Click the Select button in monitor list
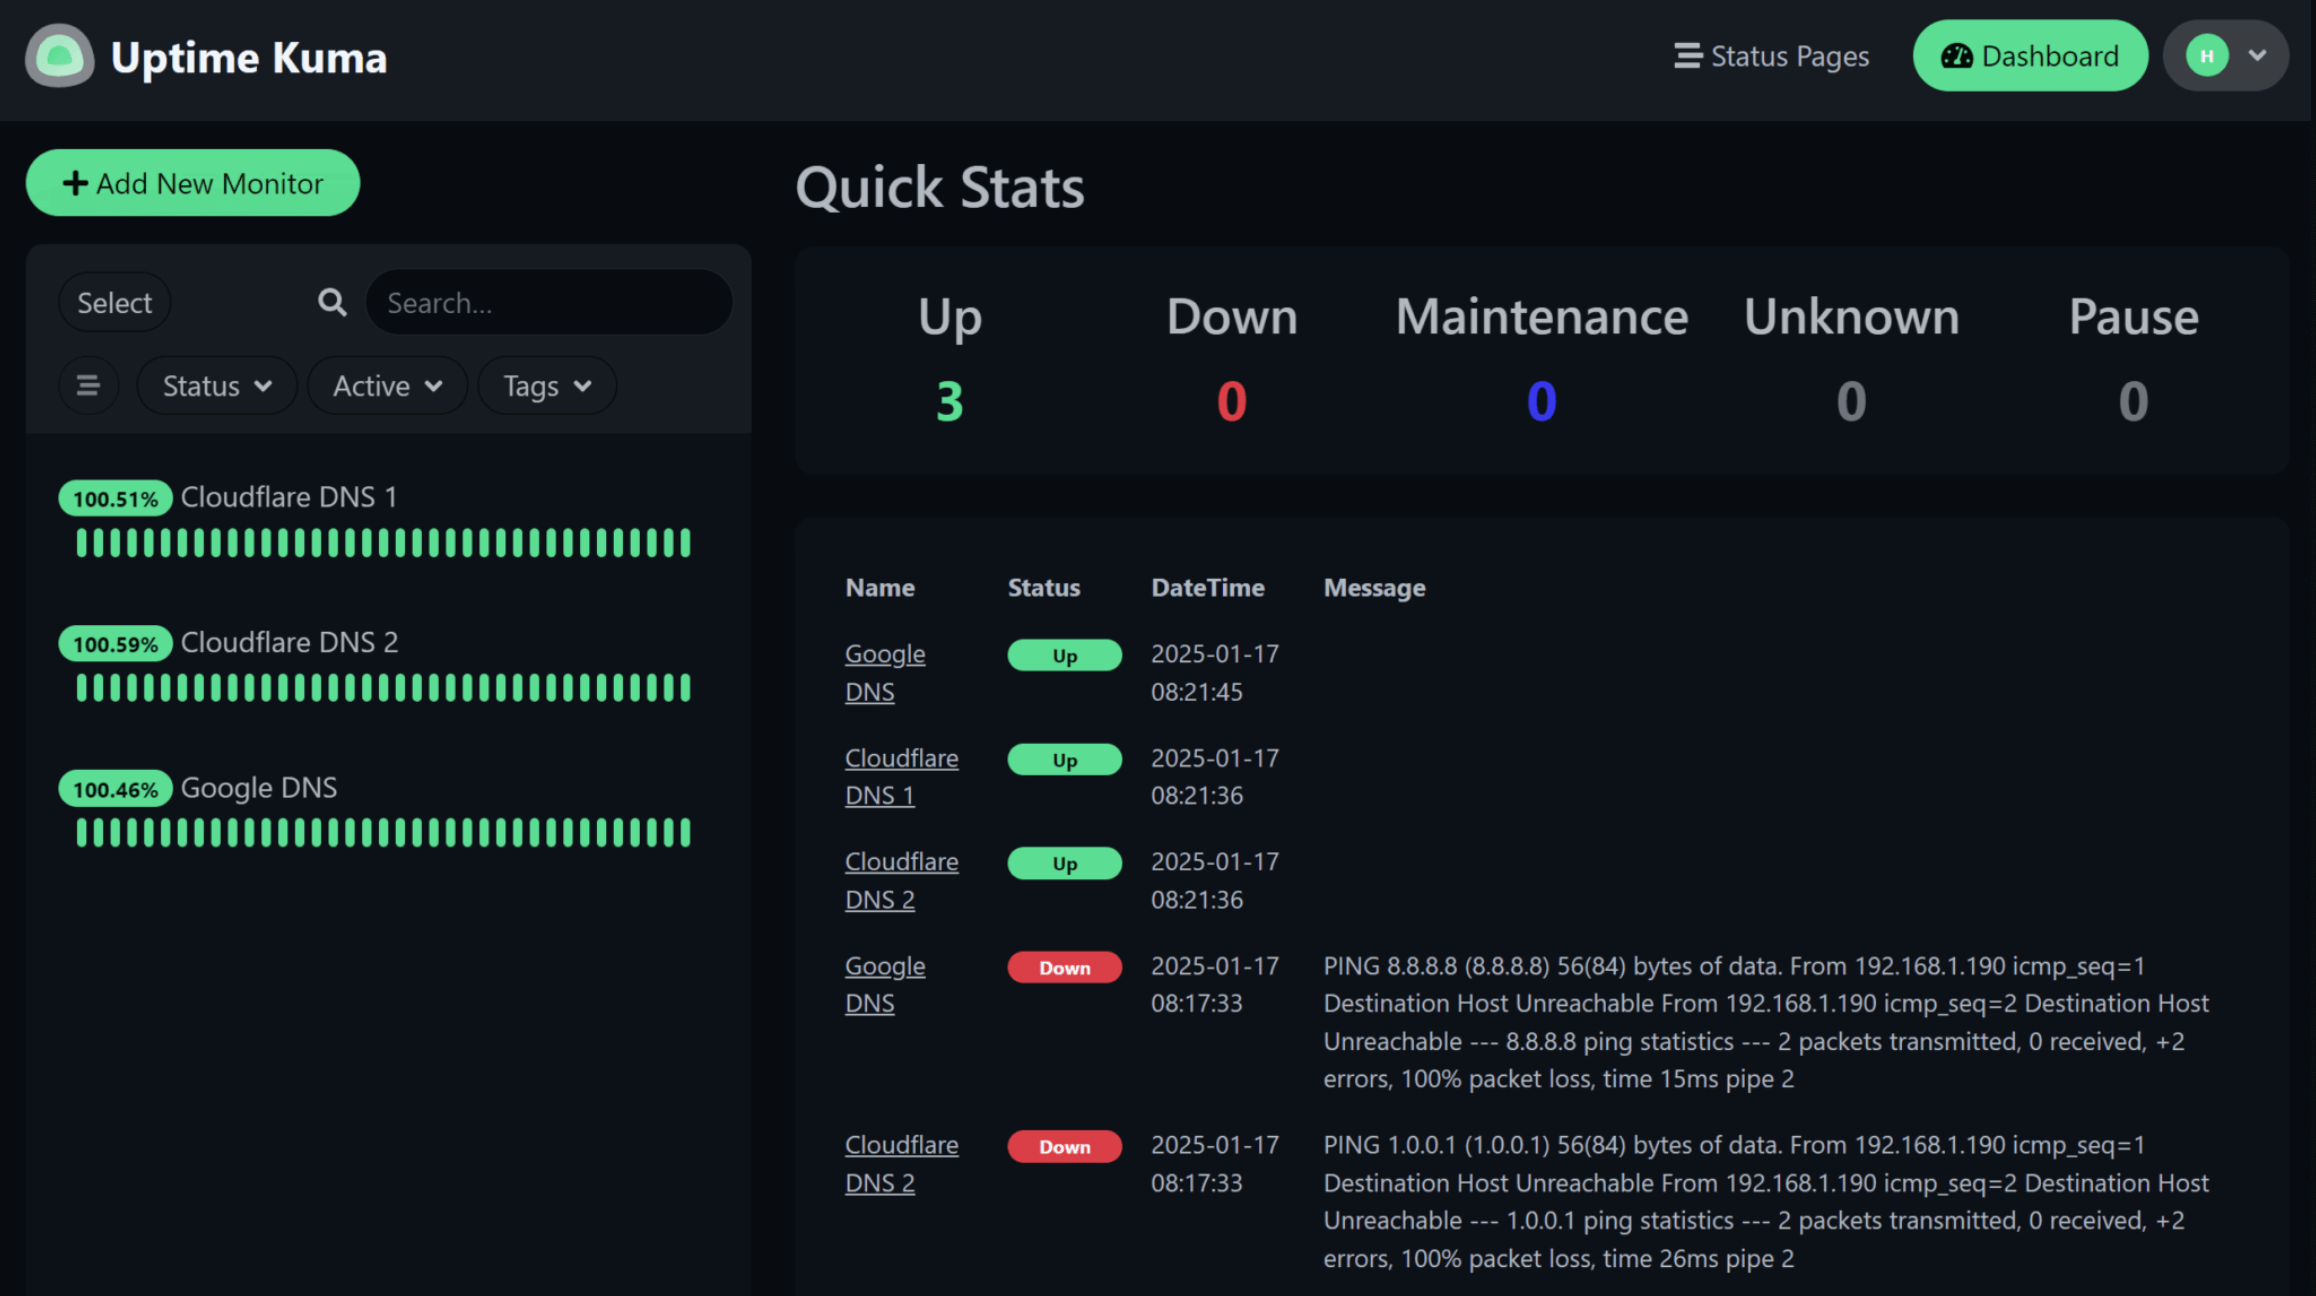Viewport: 2316px width, 1296px height. [114, 302]
